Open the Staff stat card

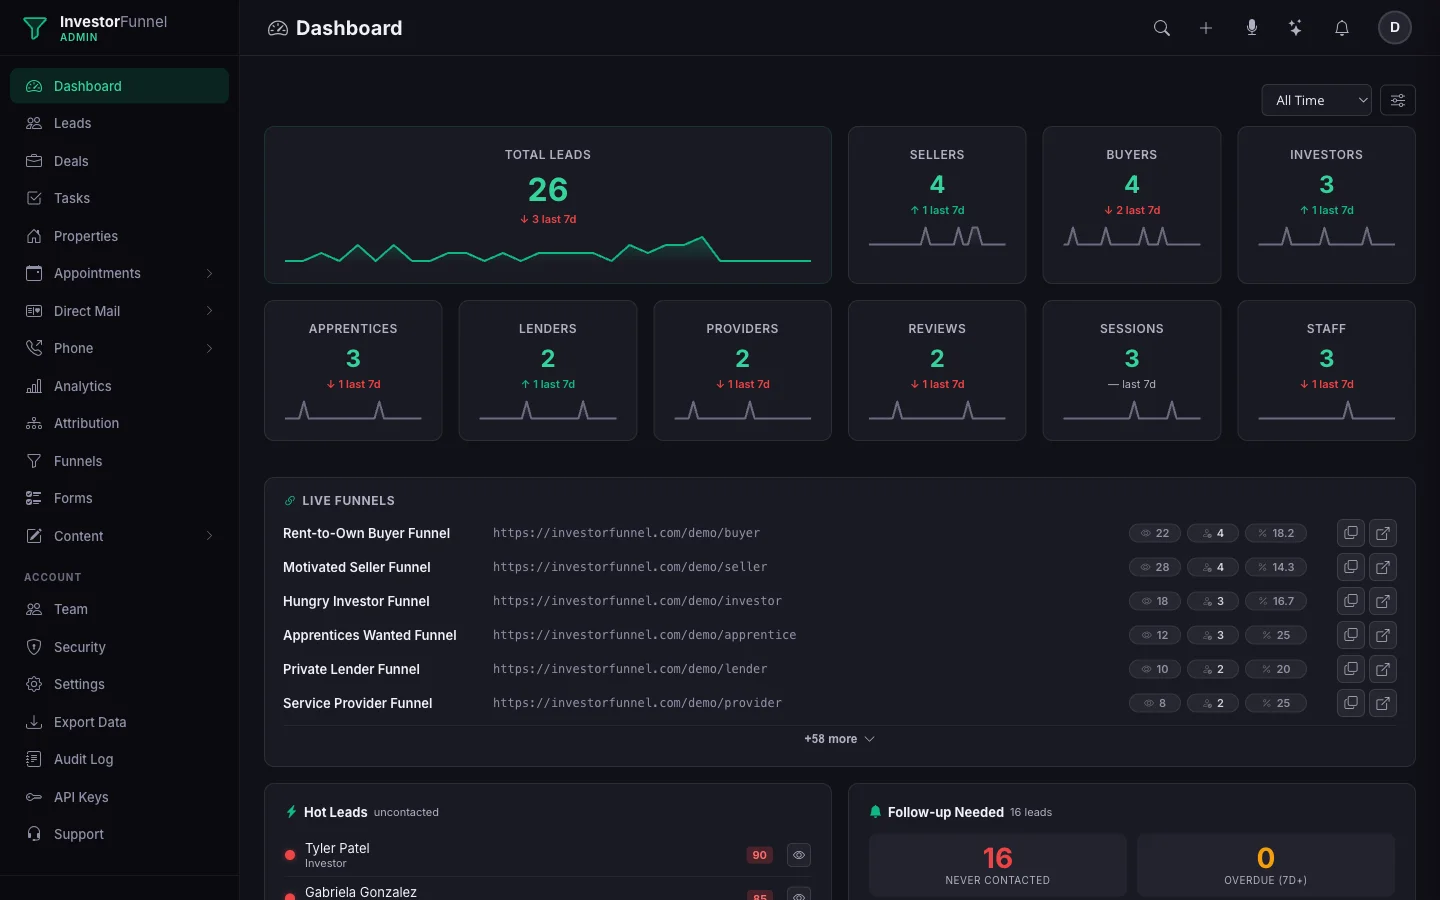click(1326, 370)
